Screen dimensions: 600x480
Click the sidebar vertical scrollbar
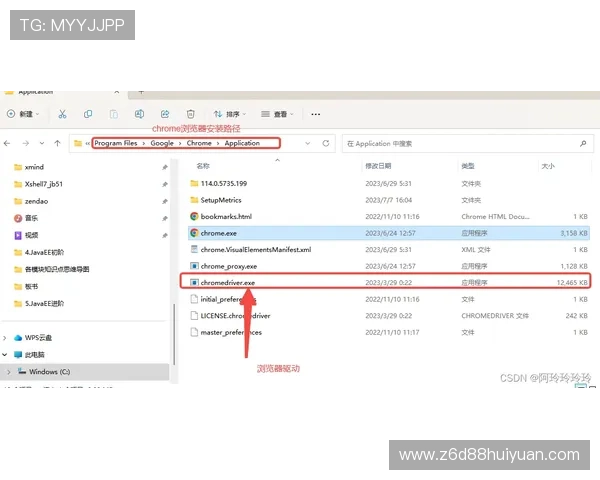(174, 334)
